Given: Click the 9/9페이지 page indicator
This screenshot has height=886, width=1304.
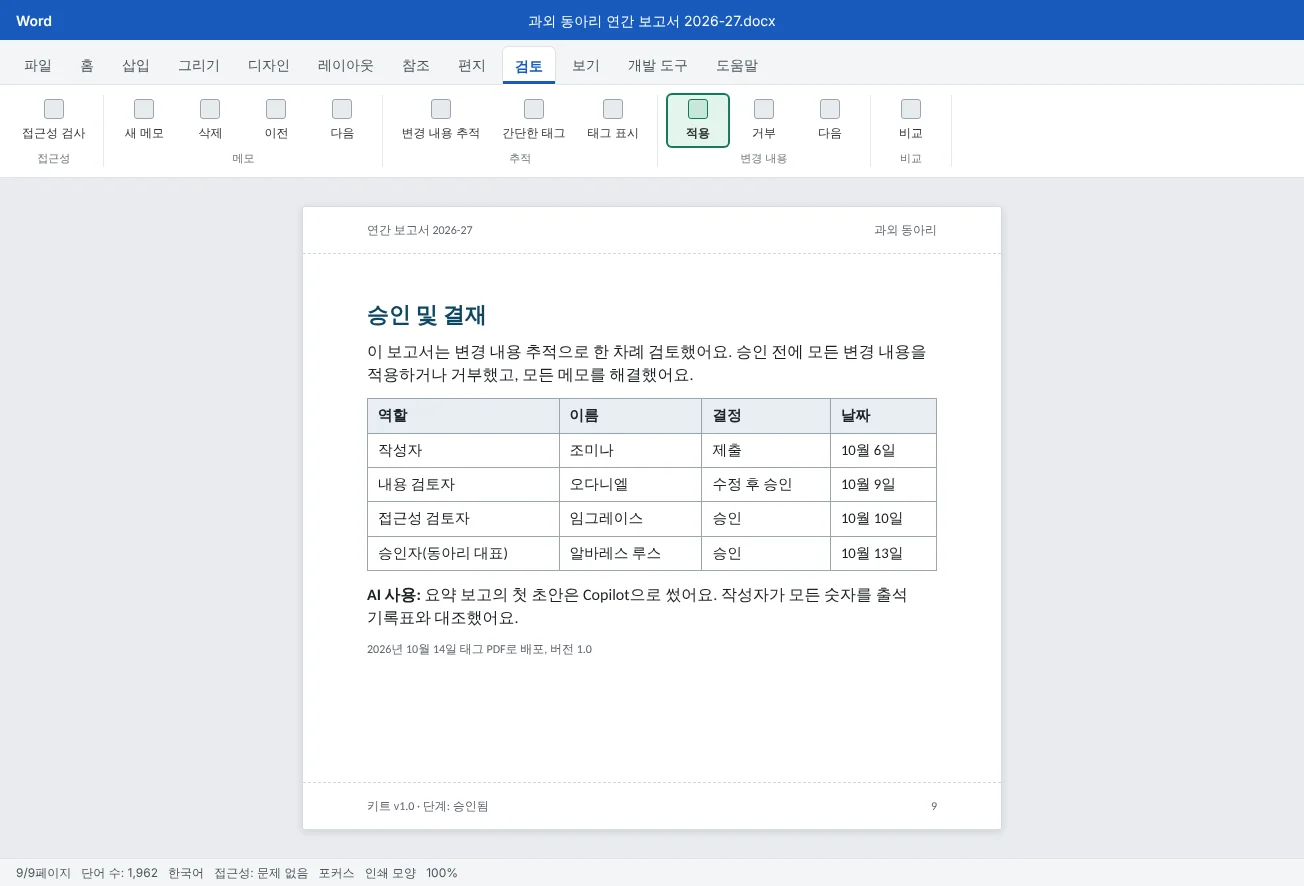Looking at the screenshot, I should tap(43, 873).
